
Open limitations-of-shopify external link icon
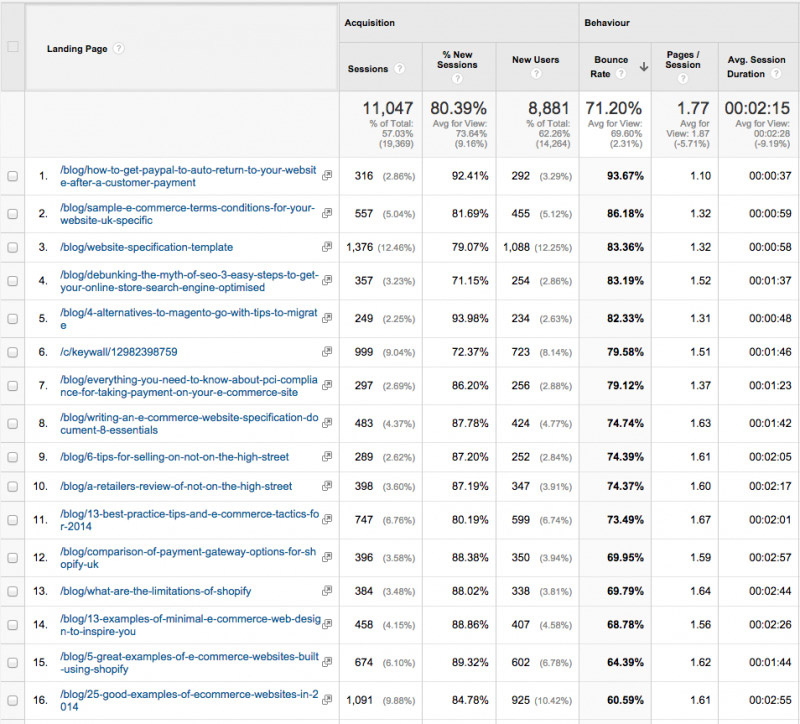[x=327, y=591]
